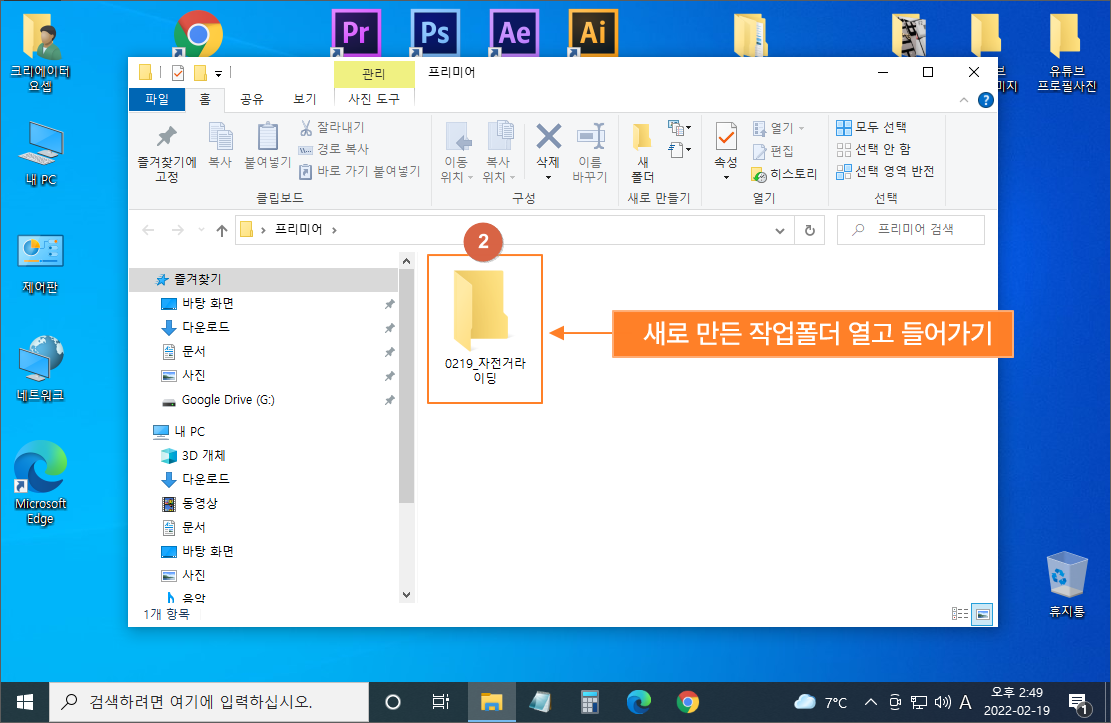Click the Copy (복사) ribbon icon
The height and width of the screenshot is (723, 1111).
pyautogui.click(x=220, y=145)
